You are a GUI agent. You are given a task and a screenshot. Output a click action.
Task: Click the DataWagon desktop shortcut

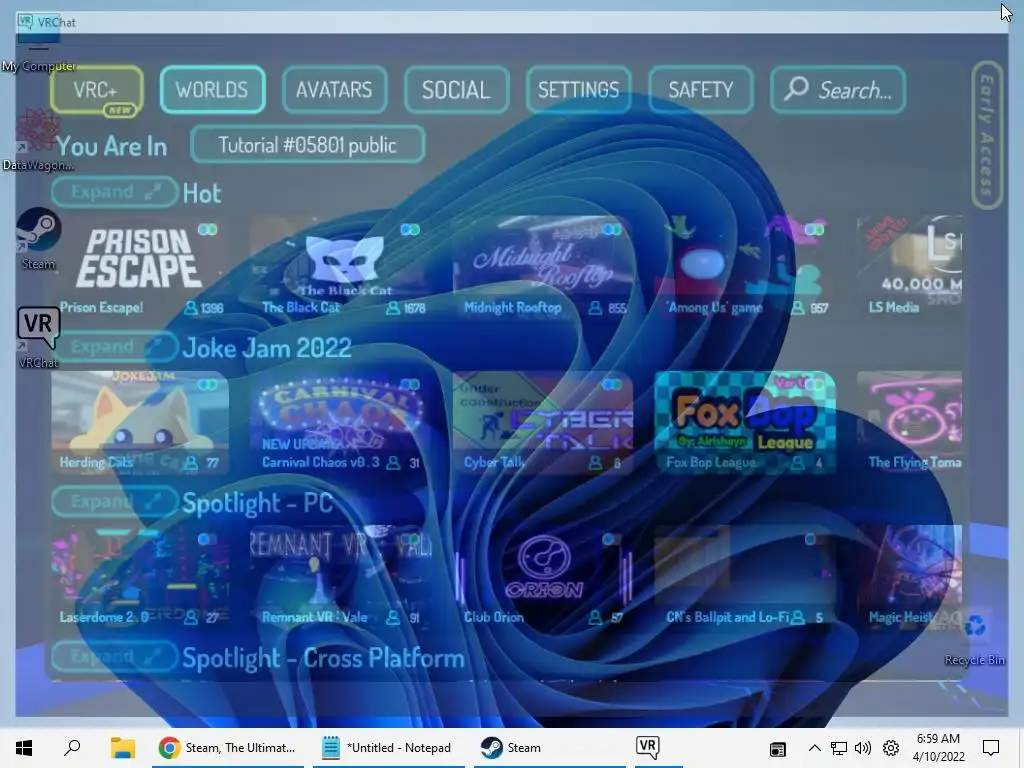(39, 138)
